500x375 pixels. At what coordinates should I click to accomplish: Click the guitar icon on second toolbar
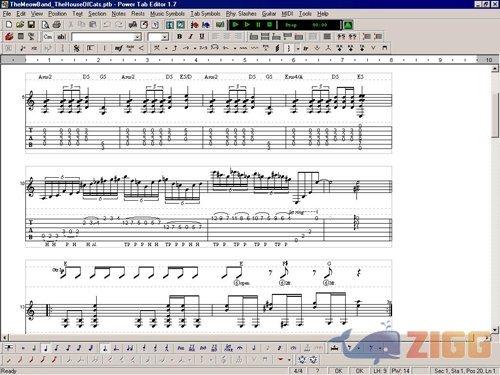pos(9,37)
